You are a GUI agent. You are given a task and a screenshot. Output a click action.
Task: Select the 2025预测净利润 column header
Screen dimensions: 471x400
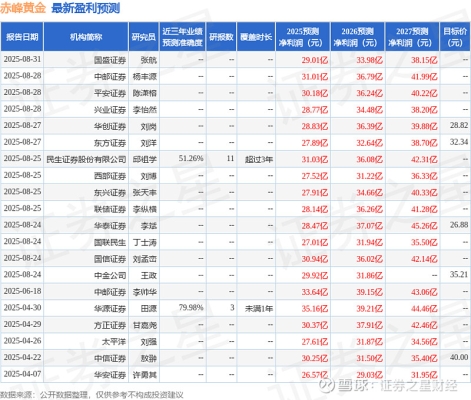(x=303, y=37)
